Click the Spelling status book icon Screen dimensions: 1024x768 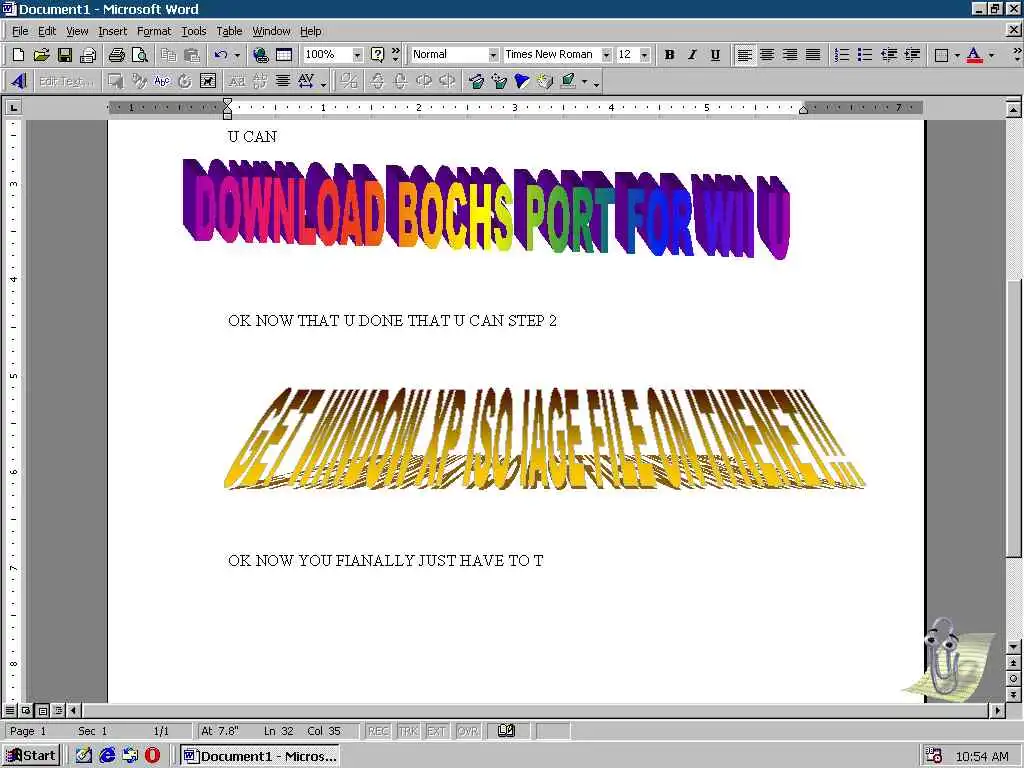tap(507, 731)
